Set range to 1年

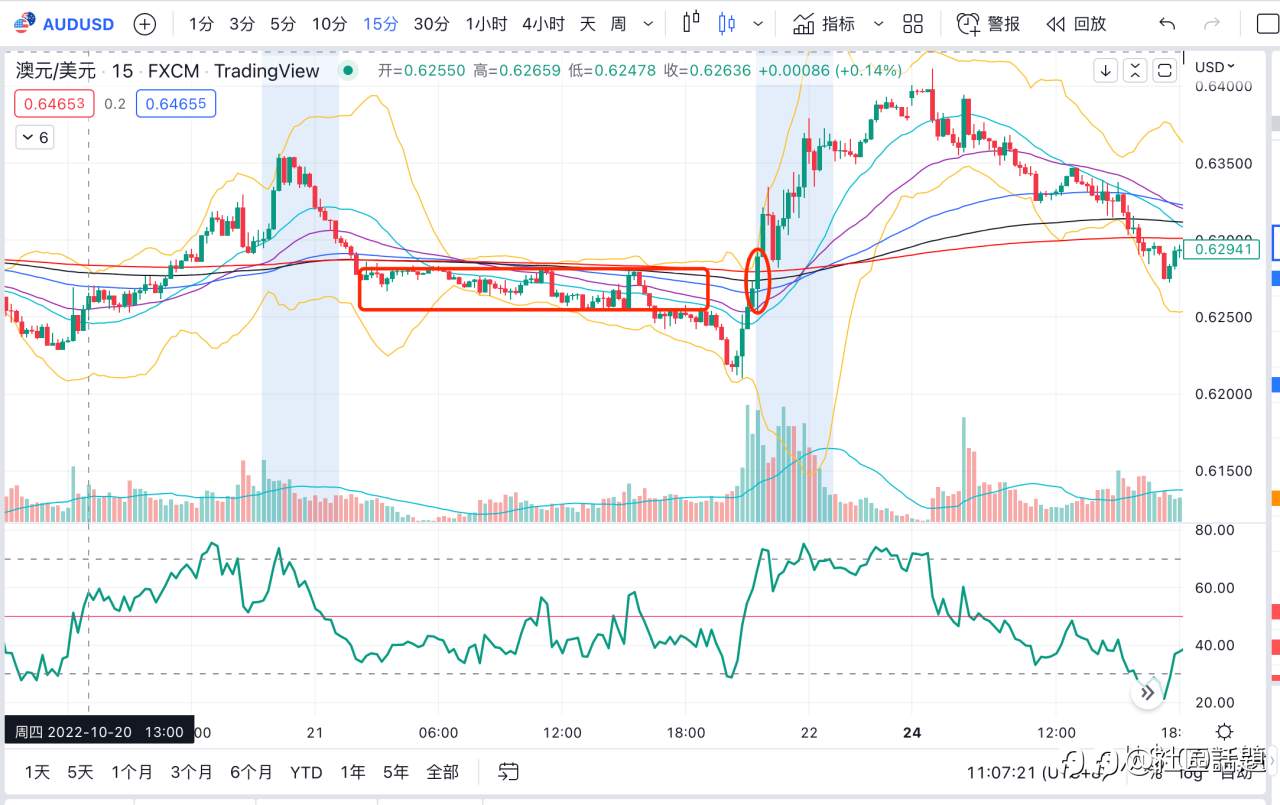[x=353, y=772]
